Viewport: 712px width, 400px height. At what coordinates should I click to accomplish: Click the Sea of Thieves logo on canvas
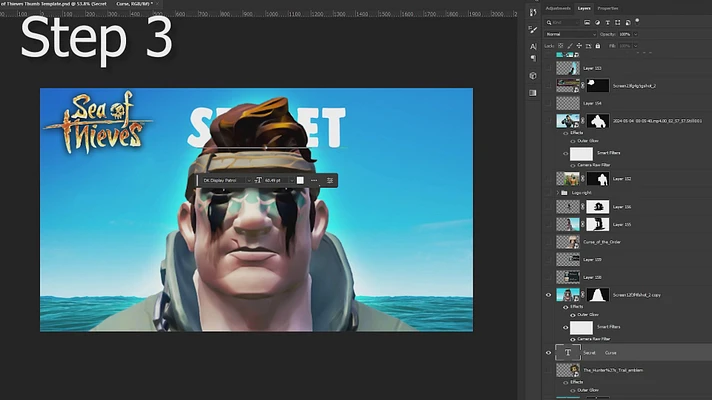pos(98,122)
